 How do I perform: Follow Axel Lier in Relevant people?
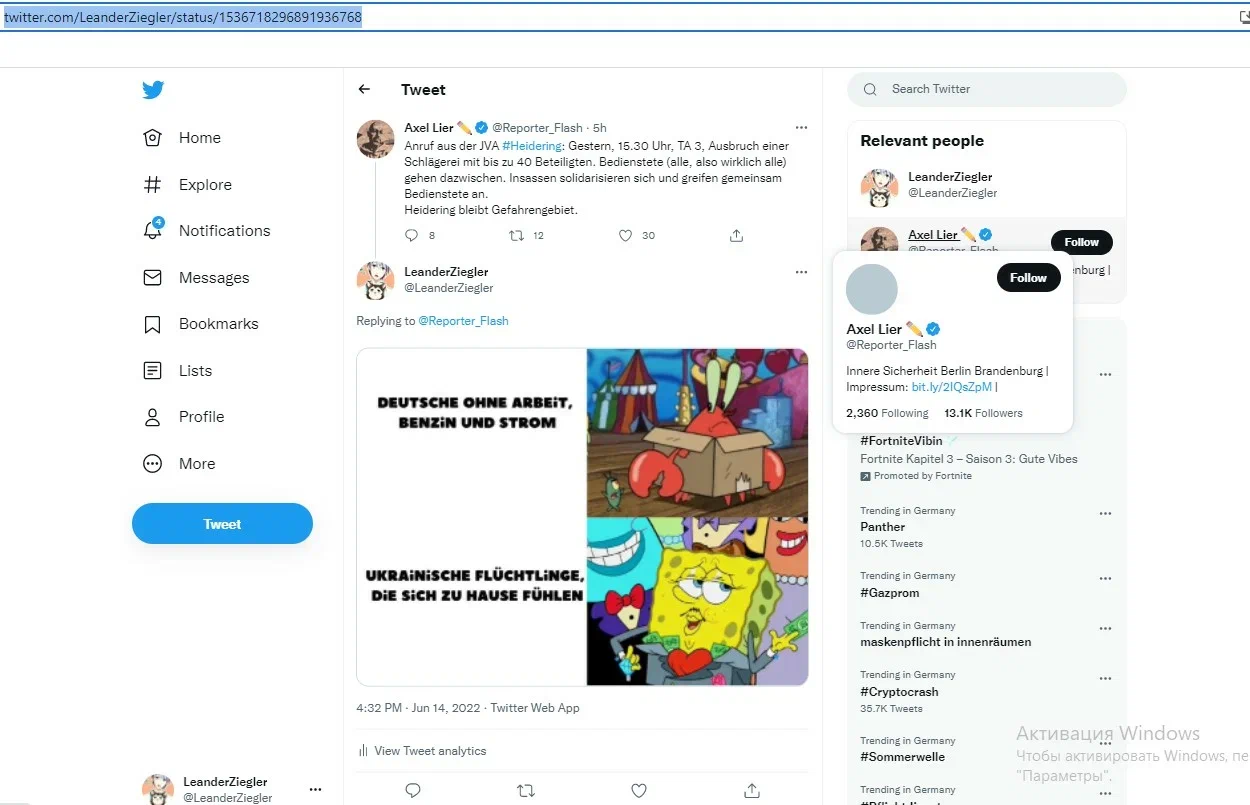(x=1081, y=242)
